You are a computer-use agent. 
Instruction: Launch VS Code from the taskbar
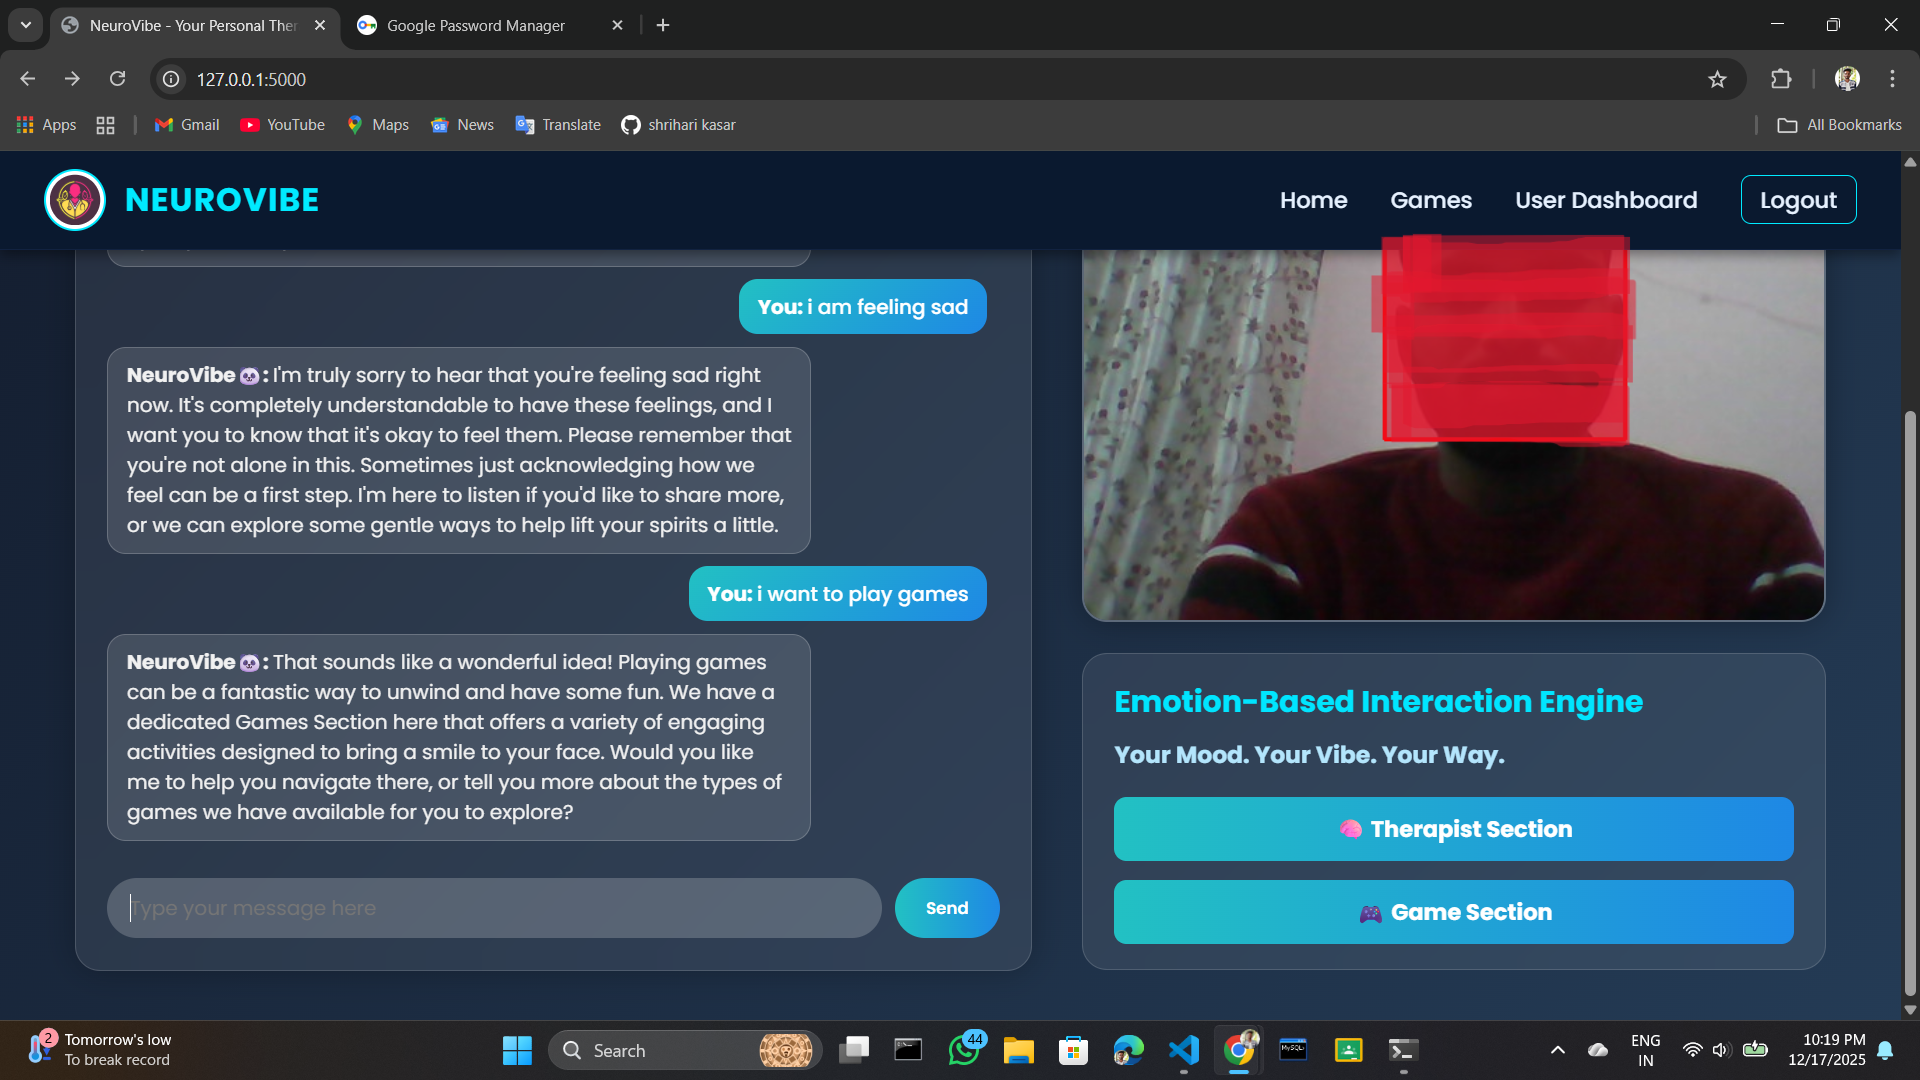click(1183, 1050)
